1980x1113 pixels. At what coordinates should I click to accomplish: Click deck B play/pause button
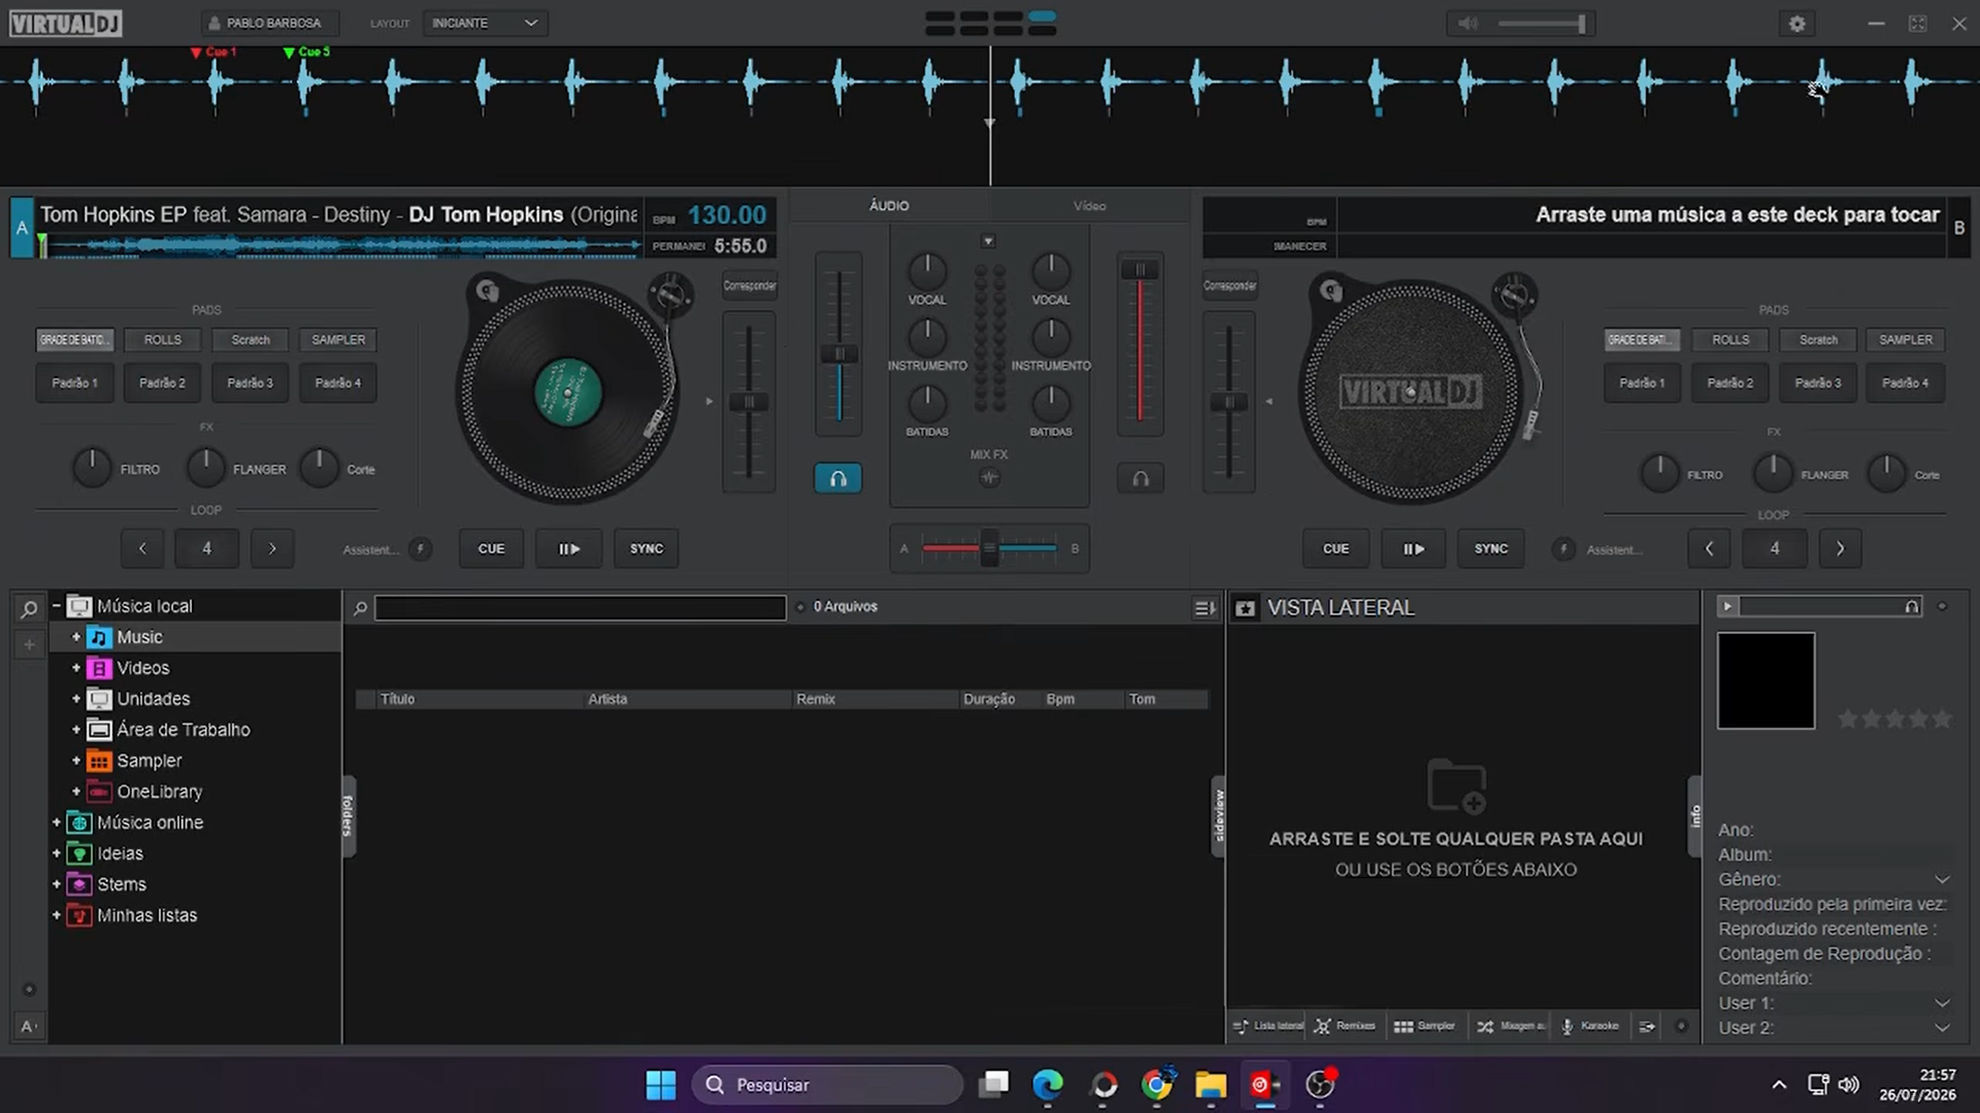pos(1413,548)
